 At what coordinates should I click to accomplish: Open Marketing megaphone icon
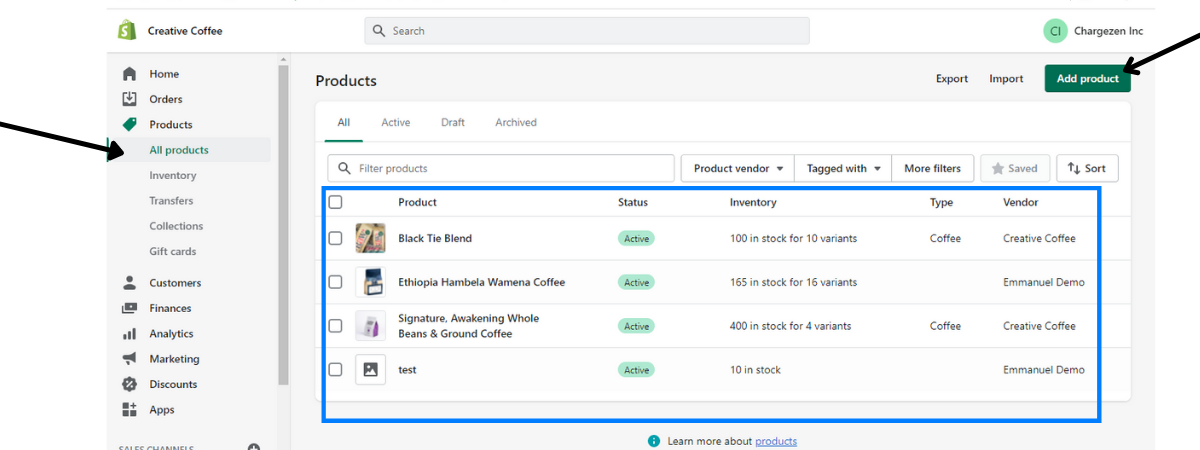click(x=129, y=359)
